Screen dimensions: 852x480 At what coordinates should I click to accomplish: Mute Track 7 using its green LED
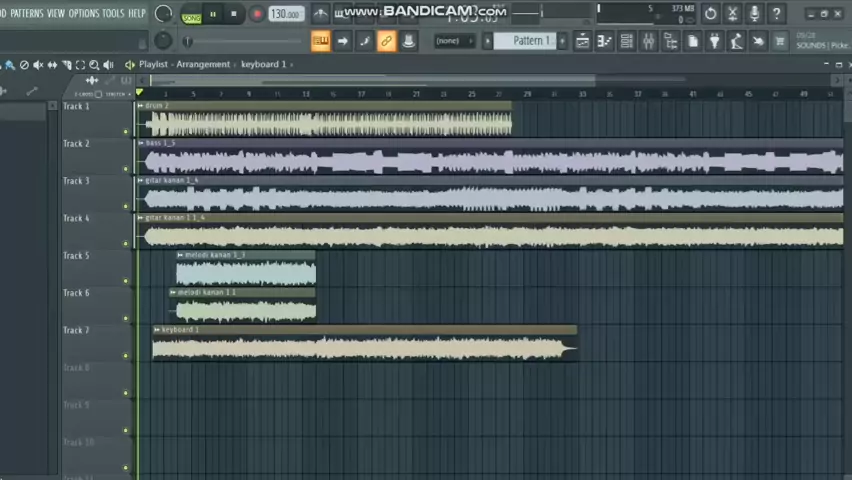[126, 355]
